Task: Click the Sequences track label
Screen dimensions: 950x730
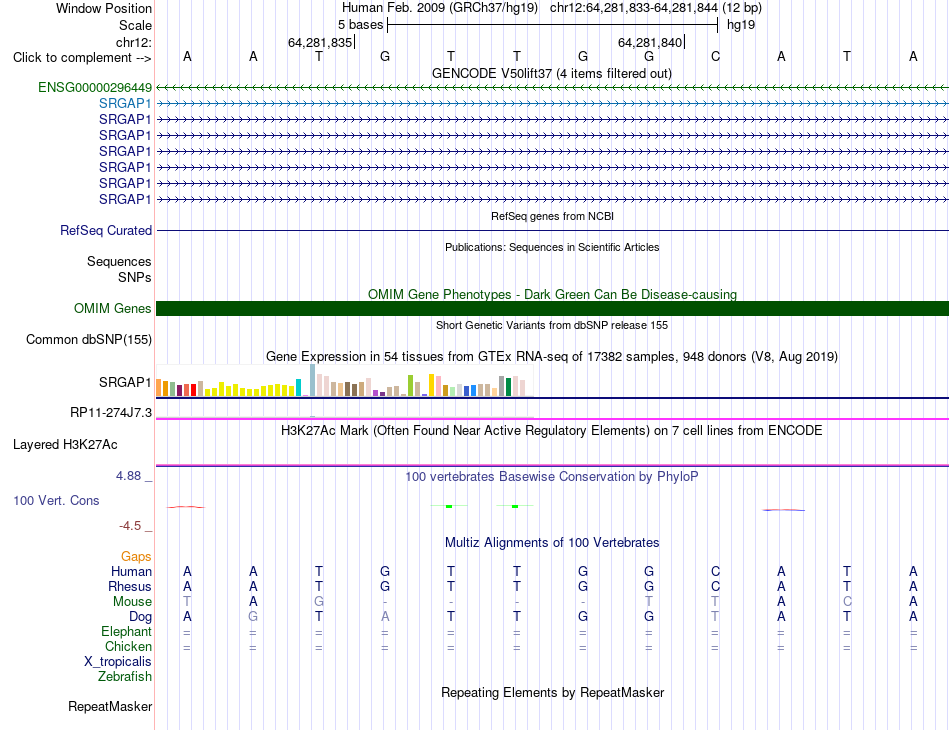Action: 119,261
